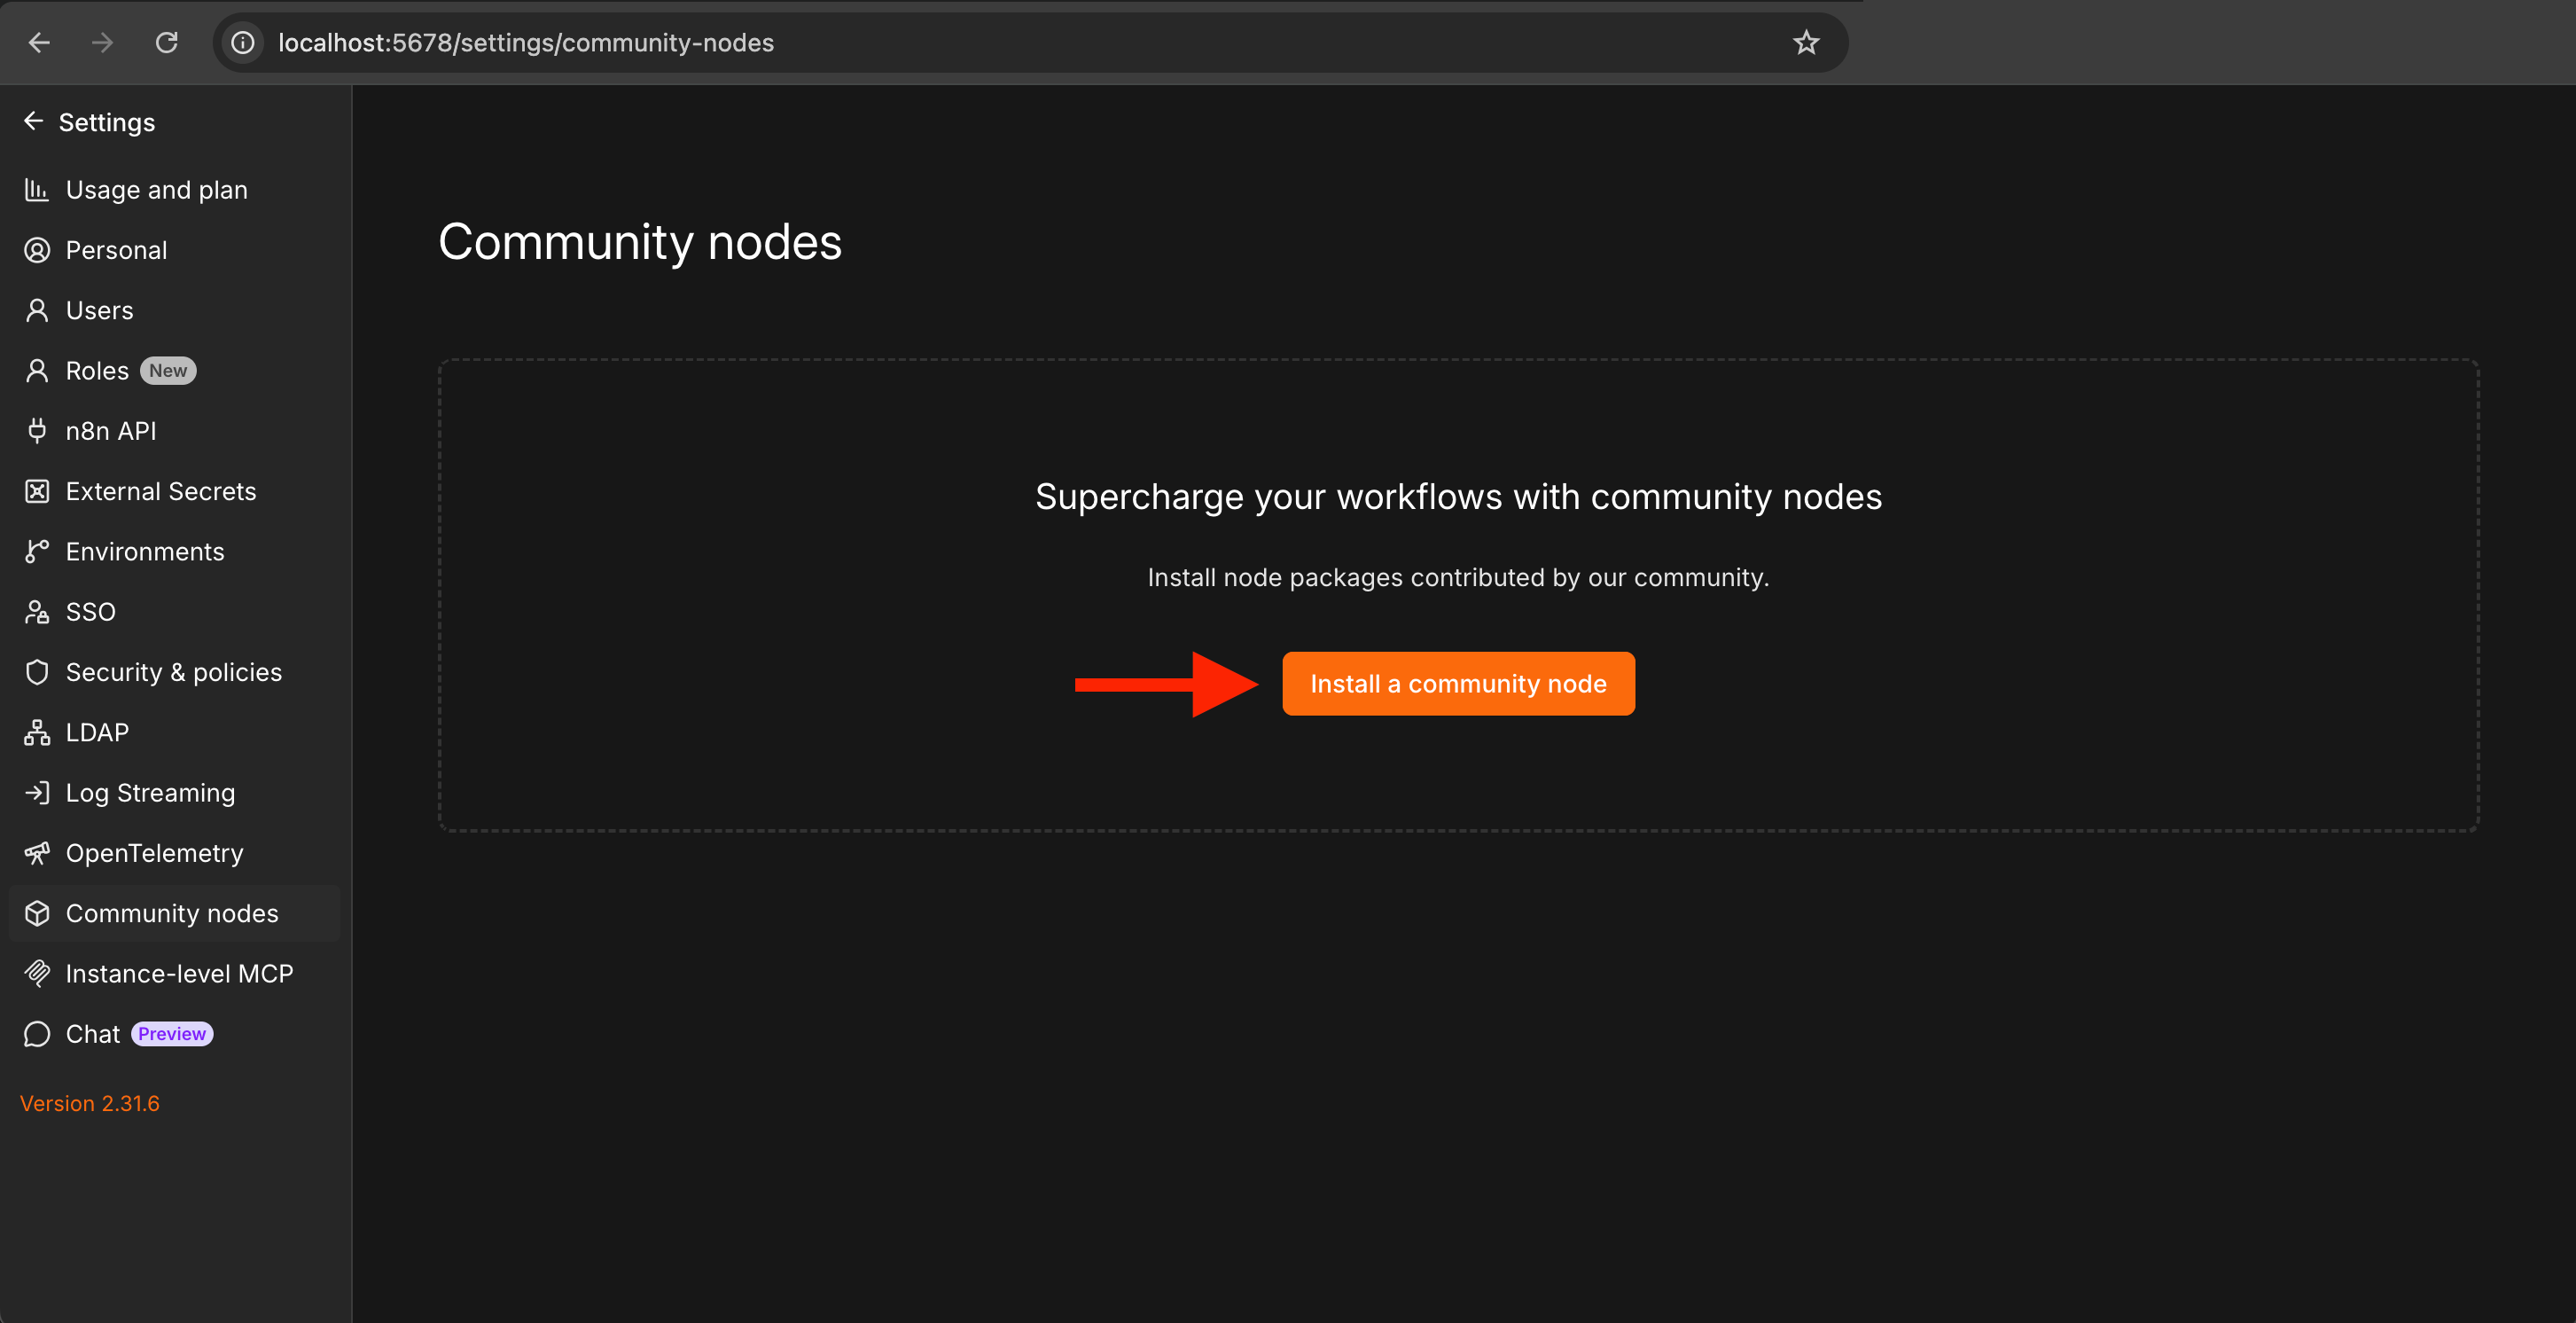Click the Community nodes cube icon
The width and height of the screenshot is (2576, 1323).
click(37, 913)
